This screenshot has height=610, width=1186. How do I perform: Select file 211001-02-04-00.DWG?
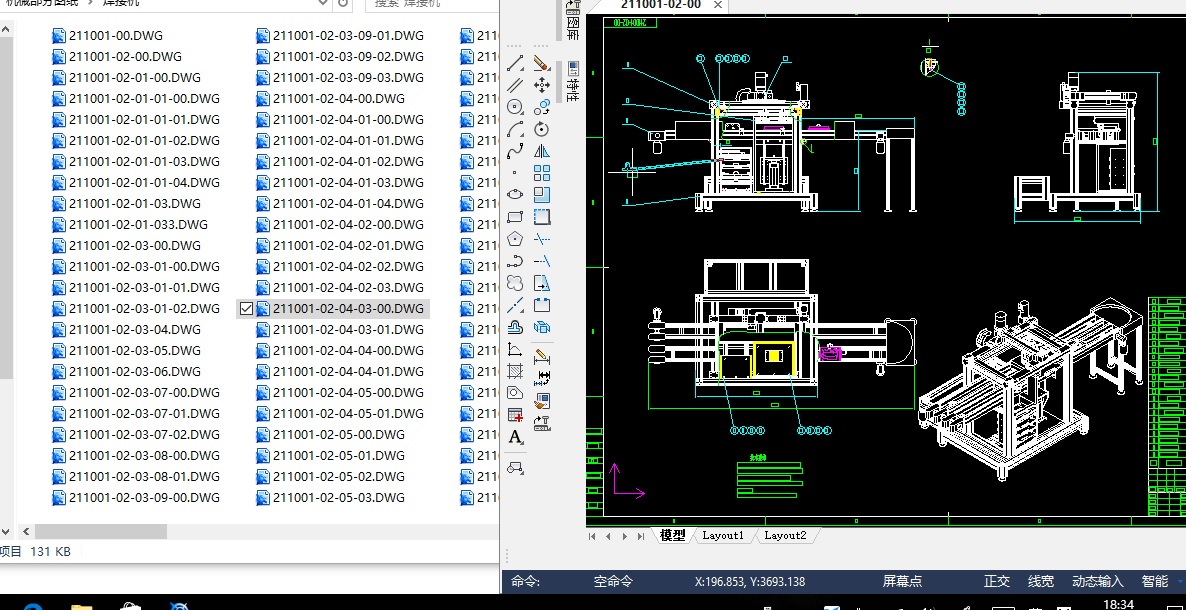click(x=331, y=98)
